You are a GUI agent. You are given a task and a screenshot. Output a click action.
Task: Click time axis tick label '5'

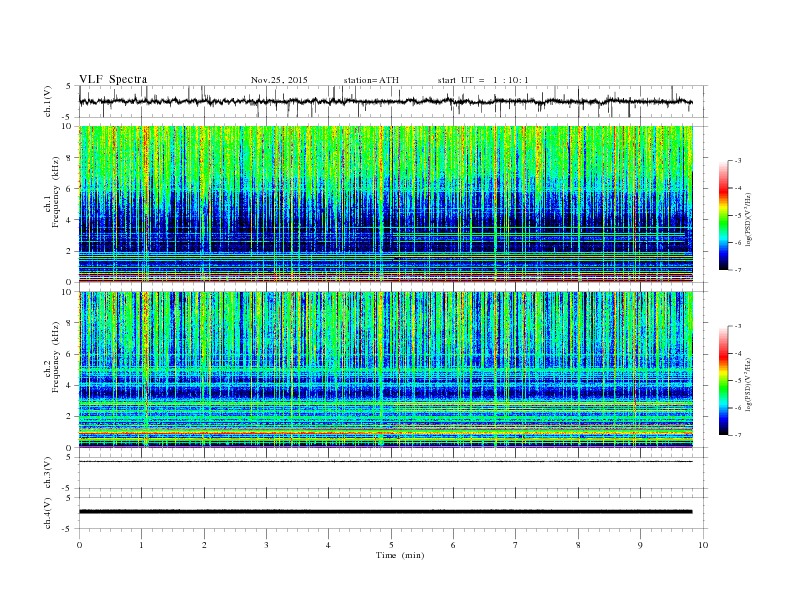tap(391, 545)
